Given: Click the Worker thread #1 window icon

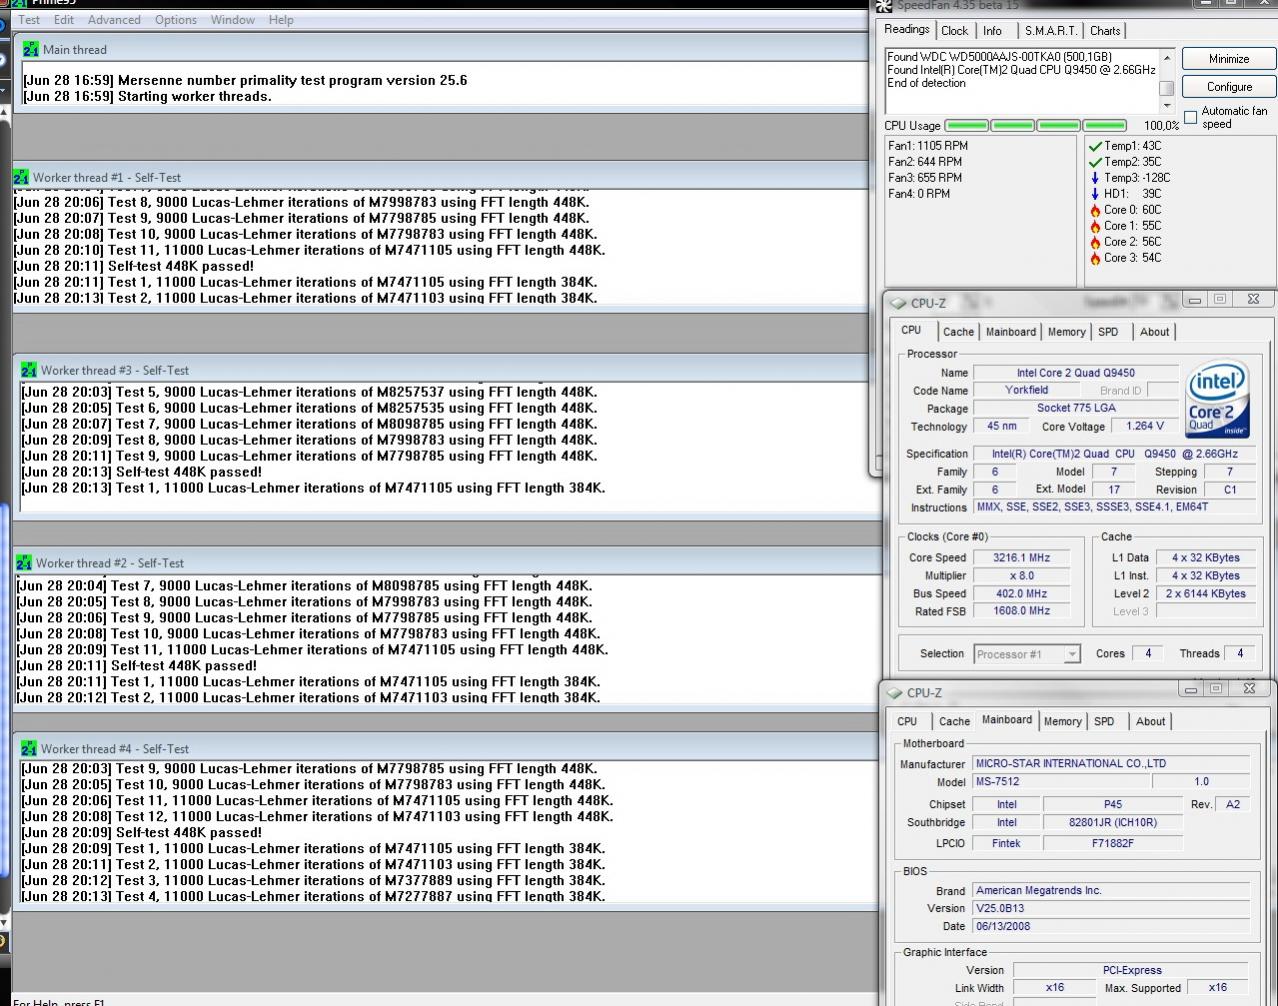Looking at the screenshot, I should pyautogui.click(x=21, y=177).
